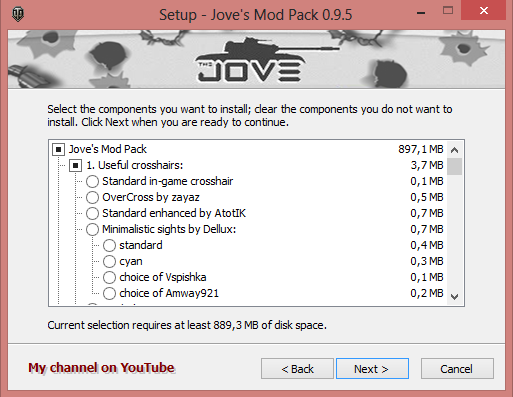Select OverCross by zayaz radio button

click(92, 197)
